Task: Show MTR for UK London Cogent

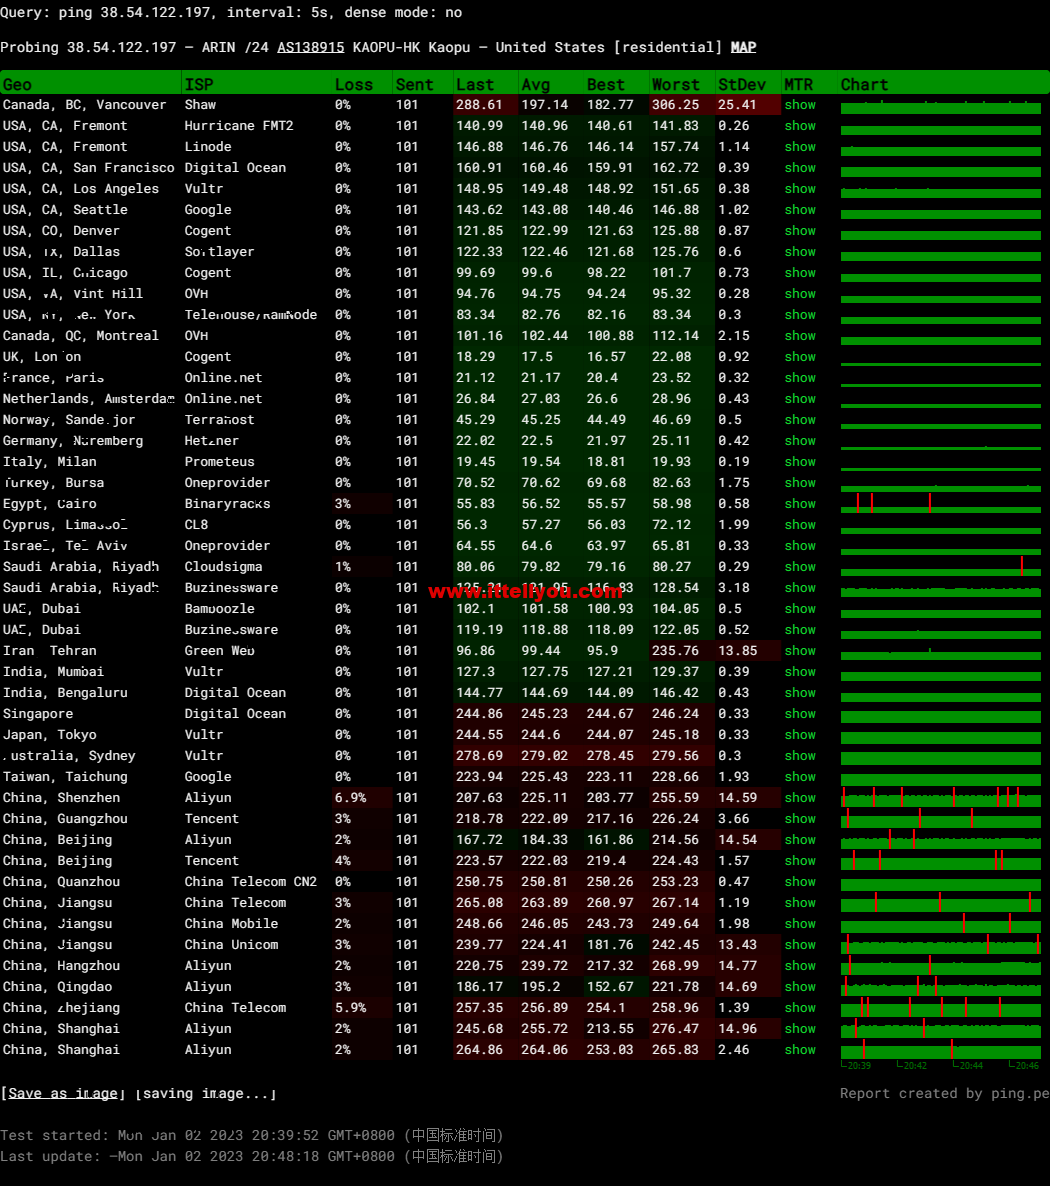Action: pyautogui.click(x=800, y=356)
